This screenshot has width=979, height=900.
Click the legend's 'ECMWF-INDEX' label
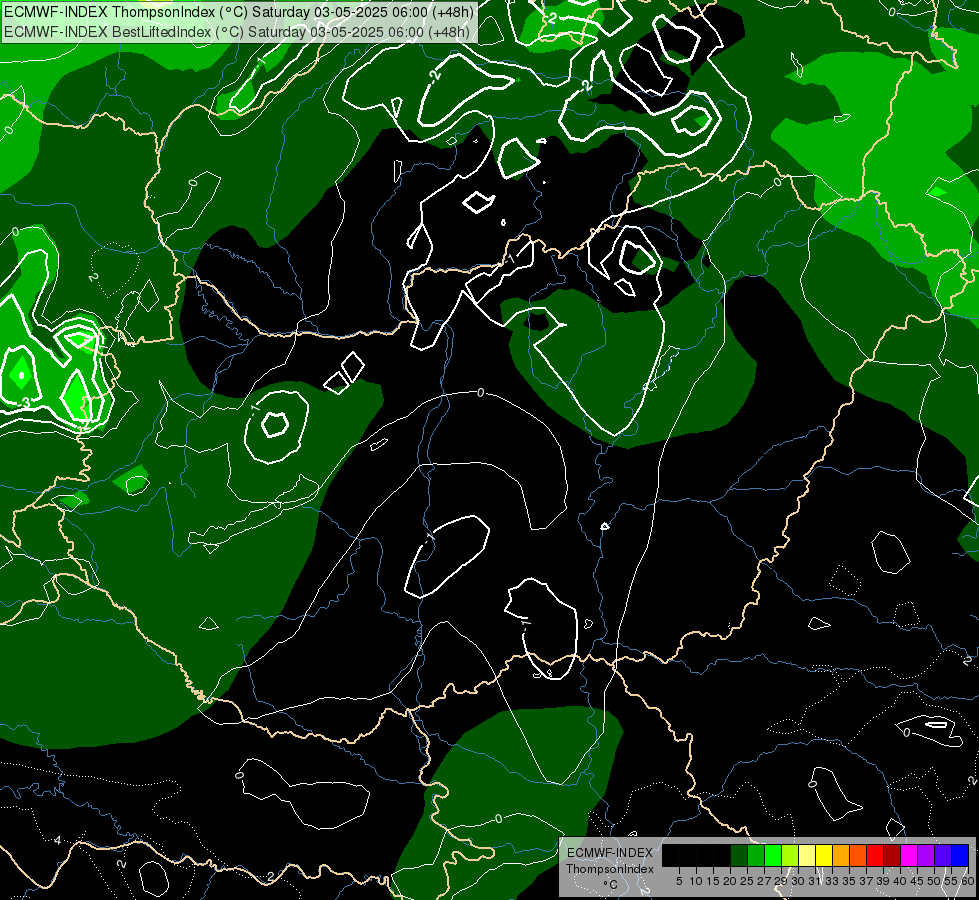point(610,853)
